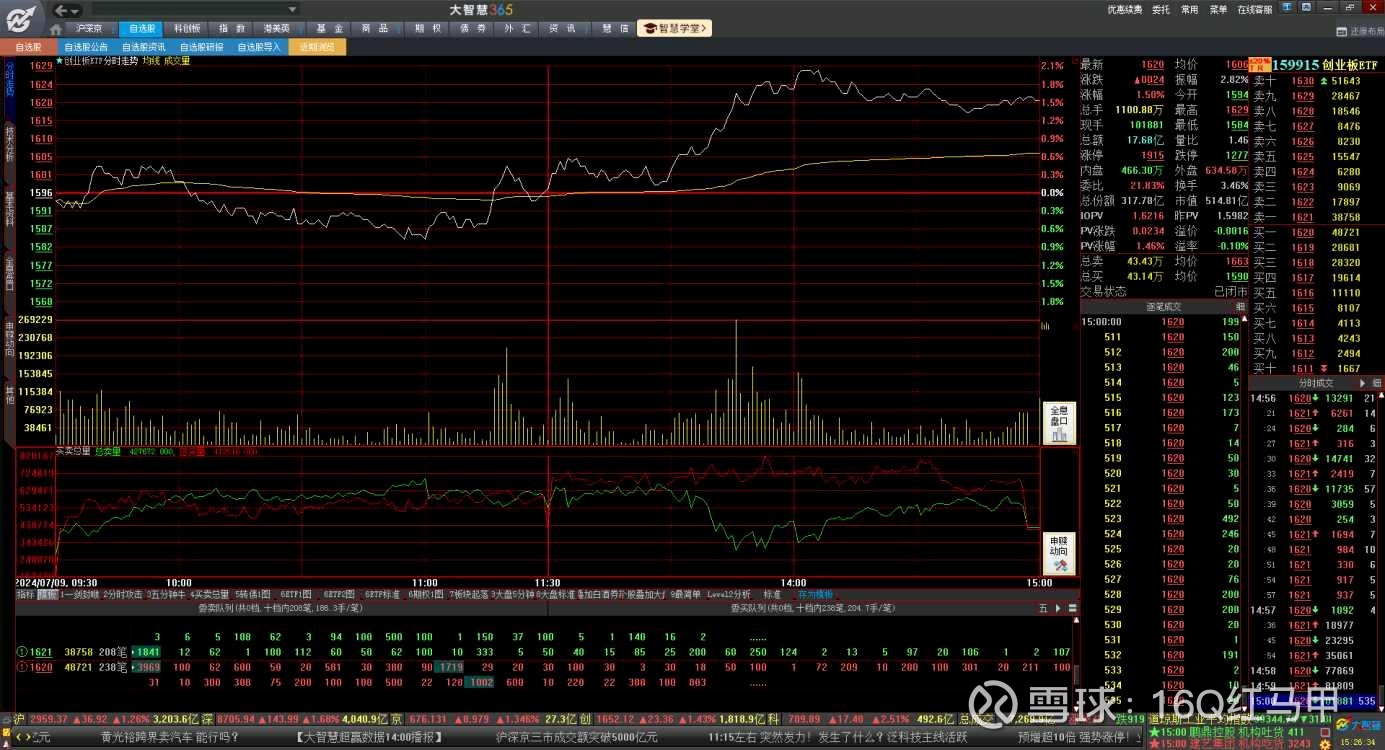Switch to the 债券 tab

coord(473,29)
